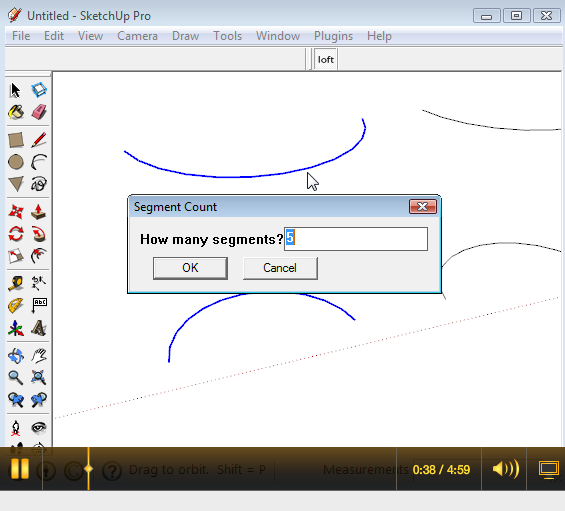Viewport: 565px width, 511px height.
Task: Minimize the SketchUp Pro window
Action: click(x=486, y=16)
